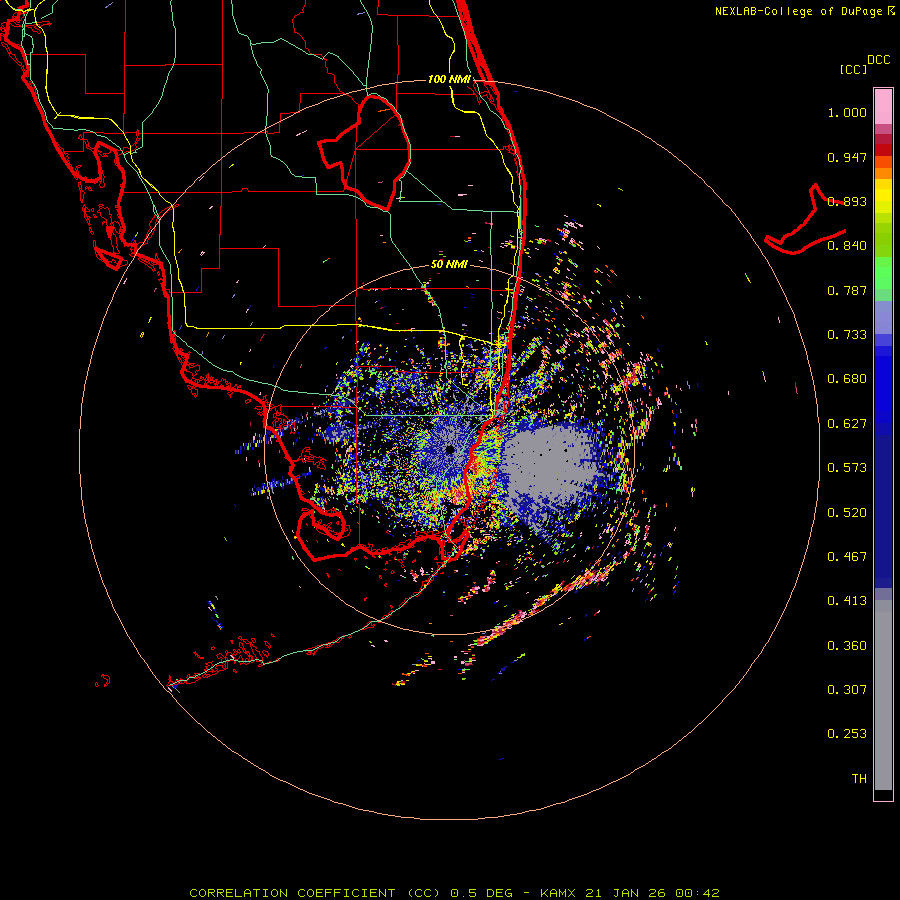Viewport: 900px width, 900px height.
Task: Click the 0.253 scale value
Action: click(x=847, y=734)
